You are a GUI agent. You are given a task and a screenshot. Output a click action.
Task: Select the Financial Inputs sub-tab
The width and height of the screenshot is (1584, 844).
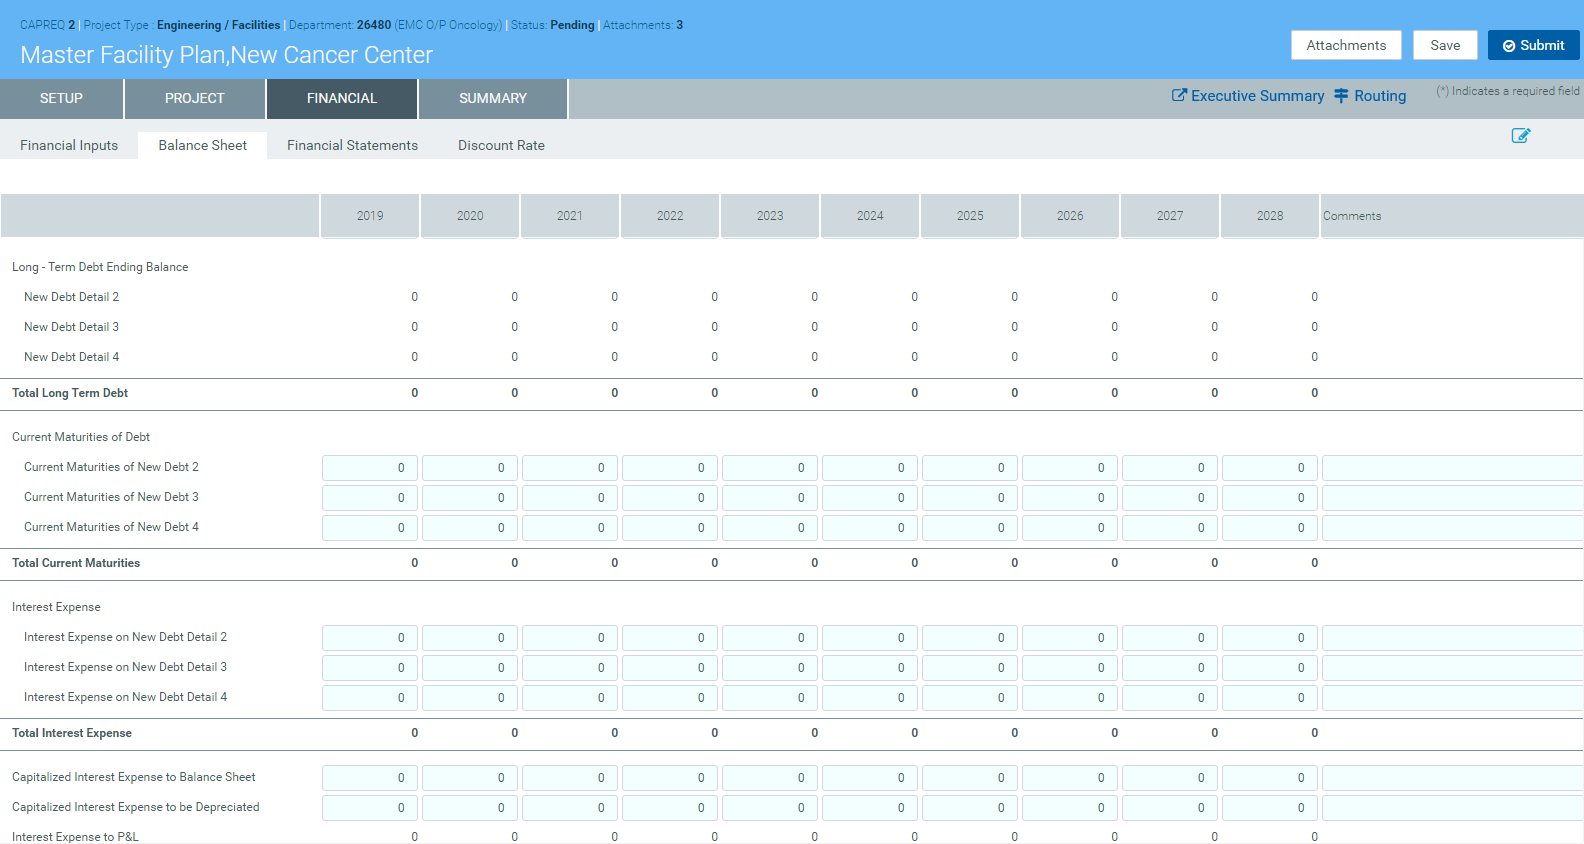click(69, 145)
